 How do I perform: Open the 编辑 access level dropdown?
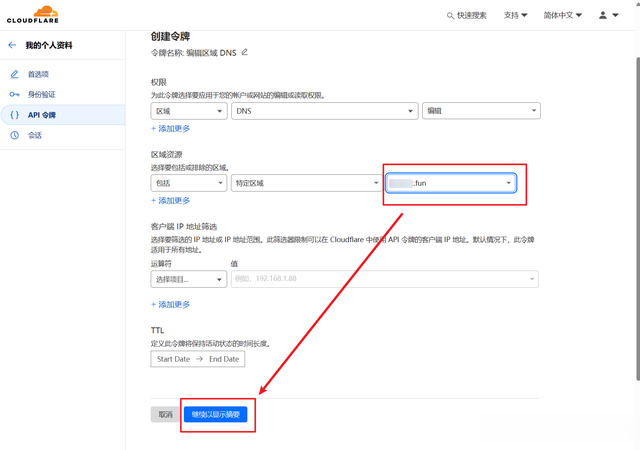point(481,111)
